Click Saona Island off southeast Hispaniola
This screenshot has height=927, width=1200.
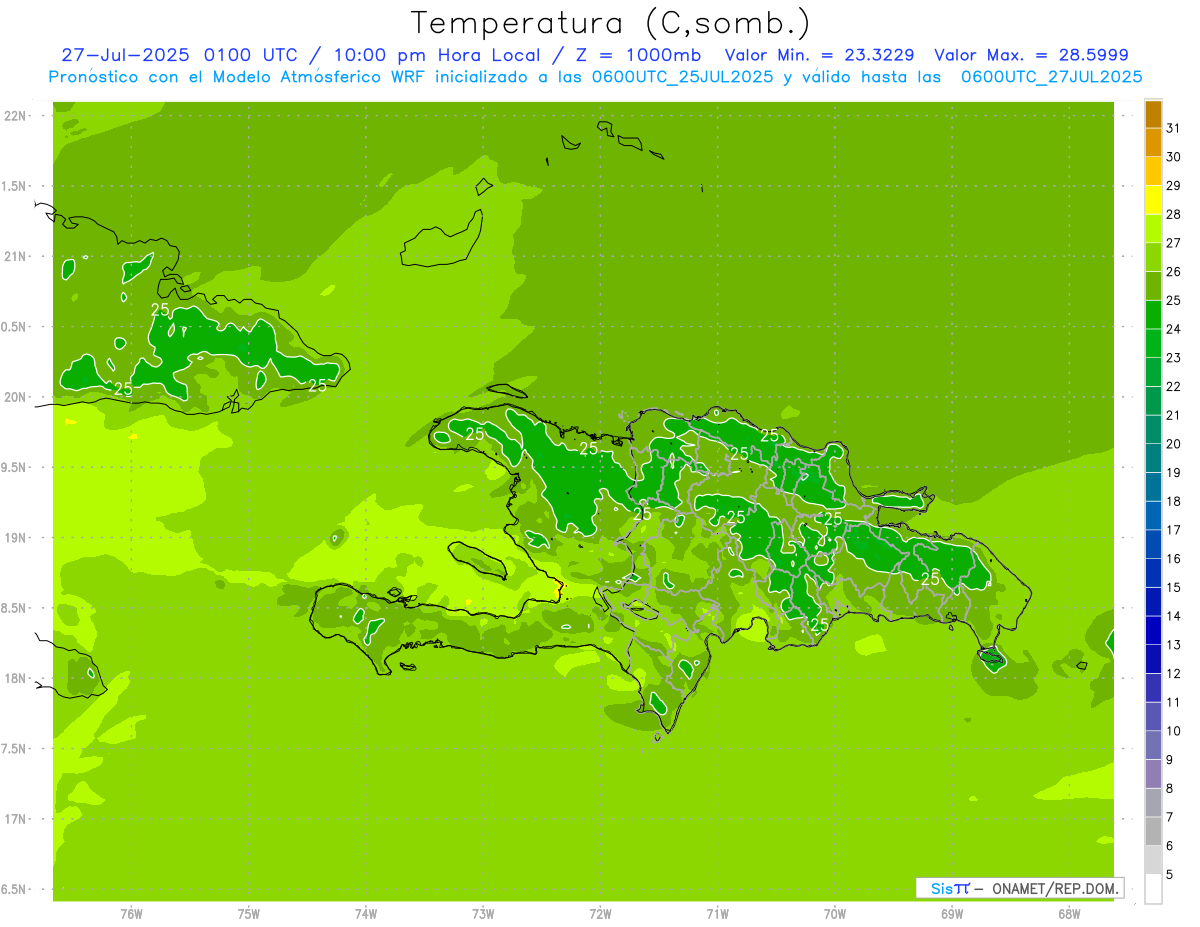point(991,658)
